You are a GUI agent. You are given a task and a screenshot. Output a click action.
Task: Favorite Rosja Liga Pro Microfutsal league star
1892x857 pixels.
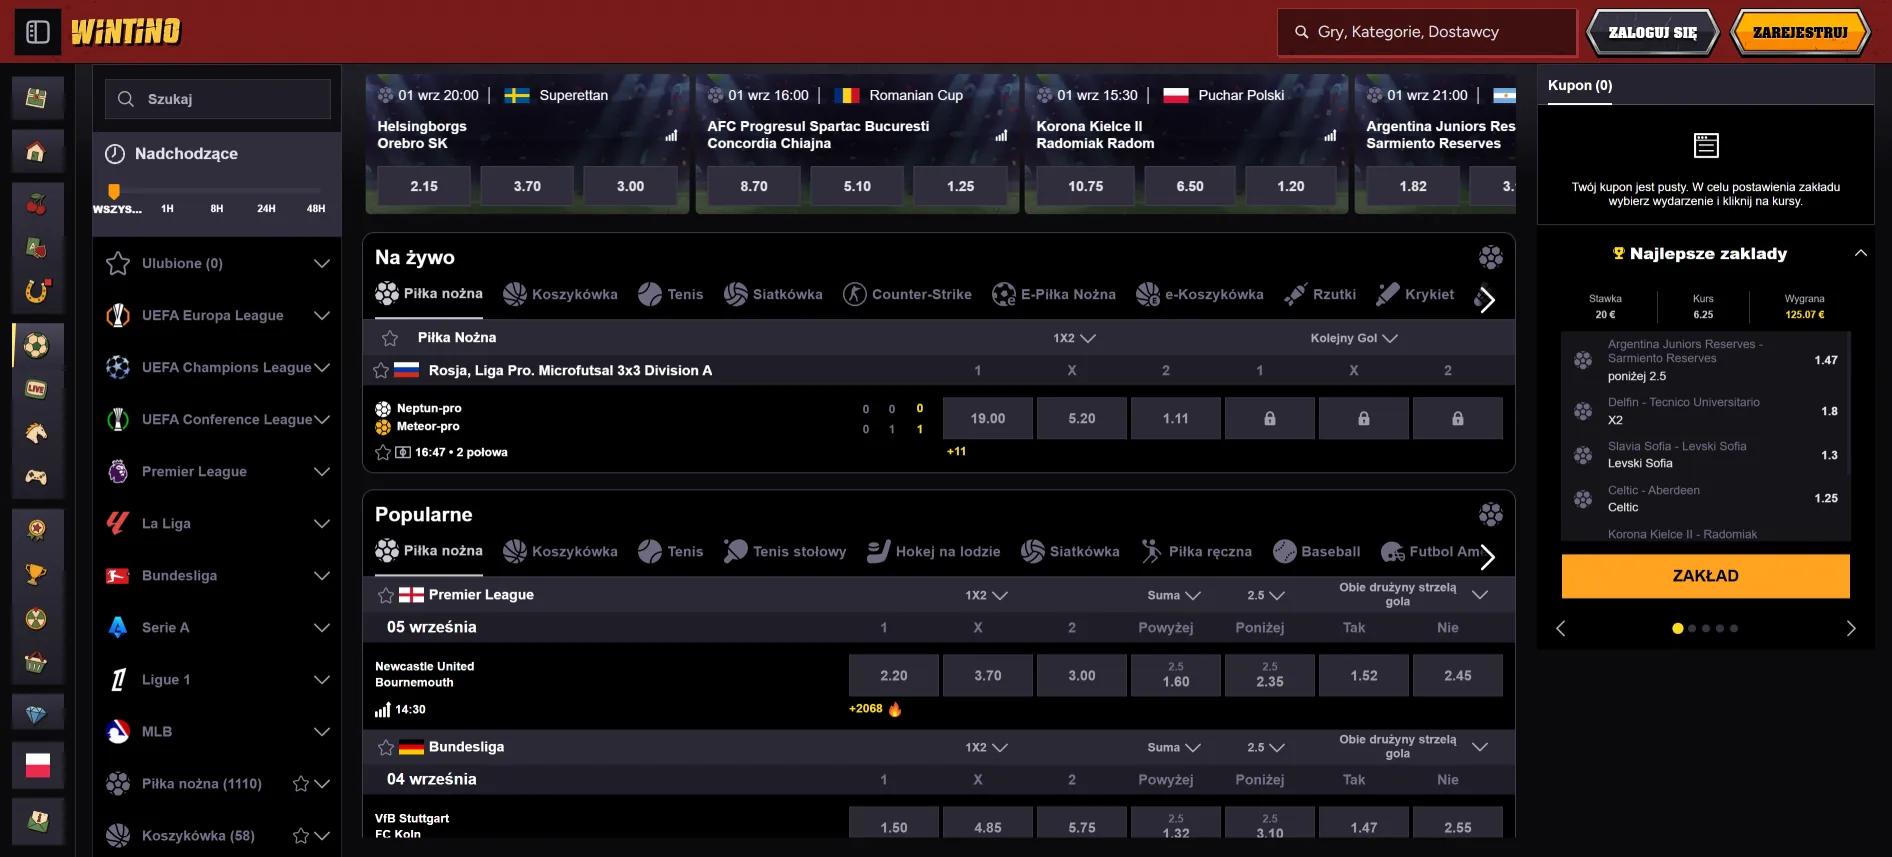pos(381,370)
